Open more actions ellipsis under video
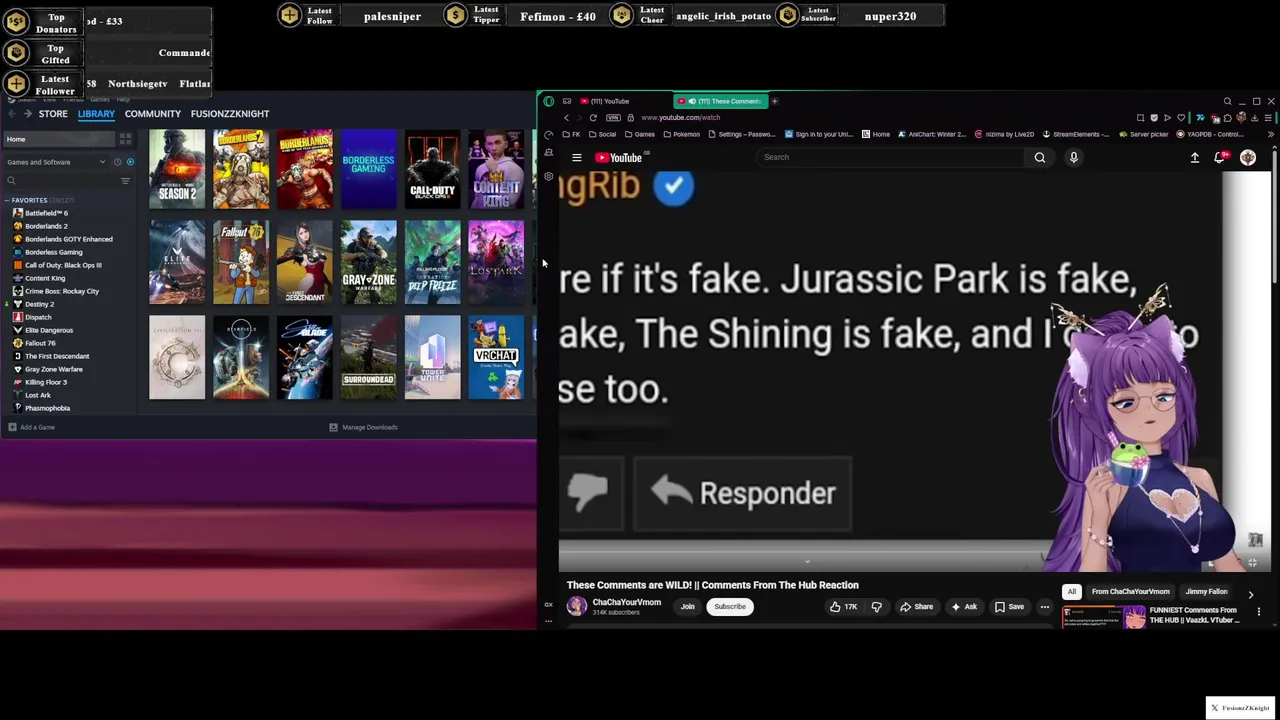The width and height of the screenshot is (1280, 720). click(1045, 606)
